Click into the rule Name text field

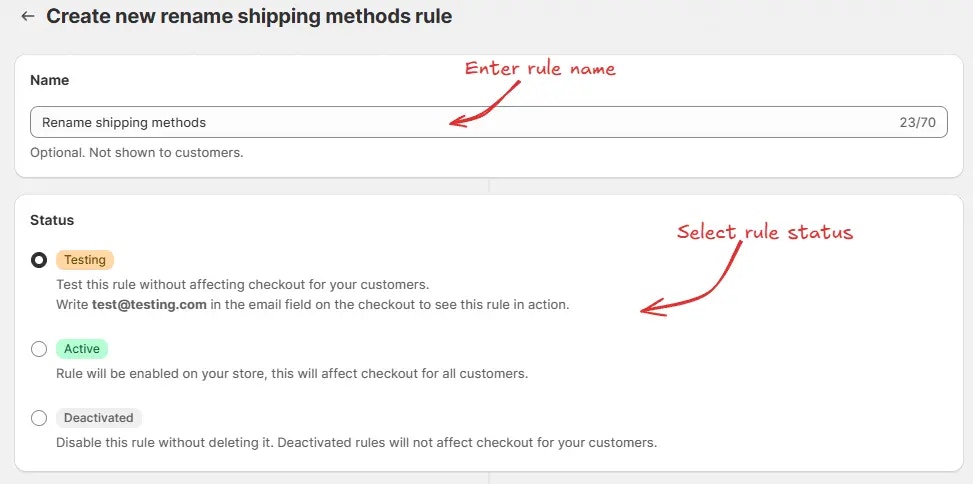(x=488, y=122)
